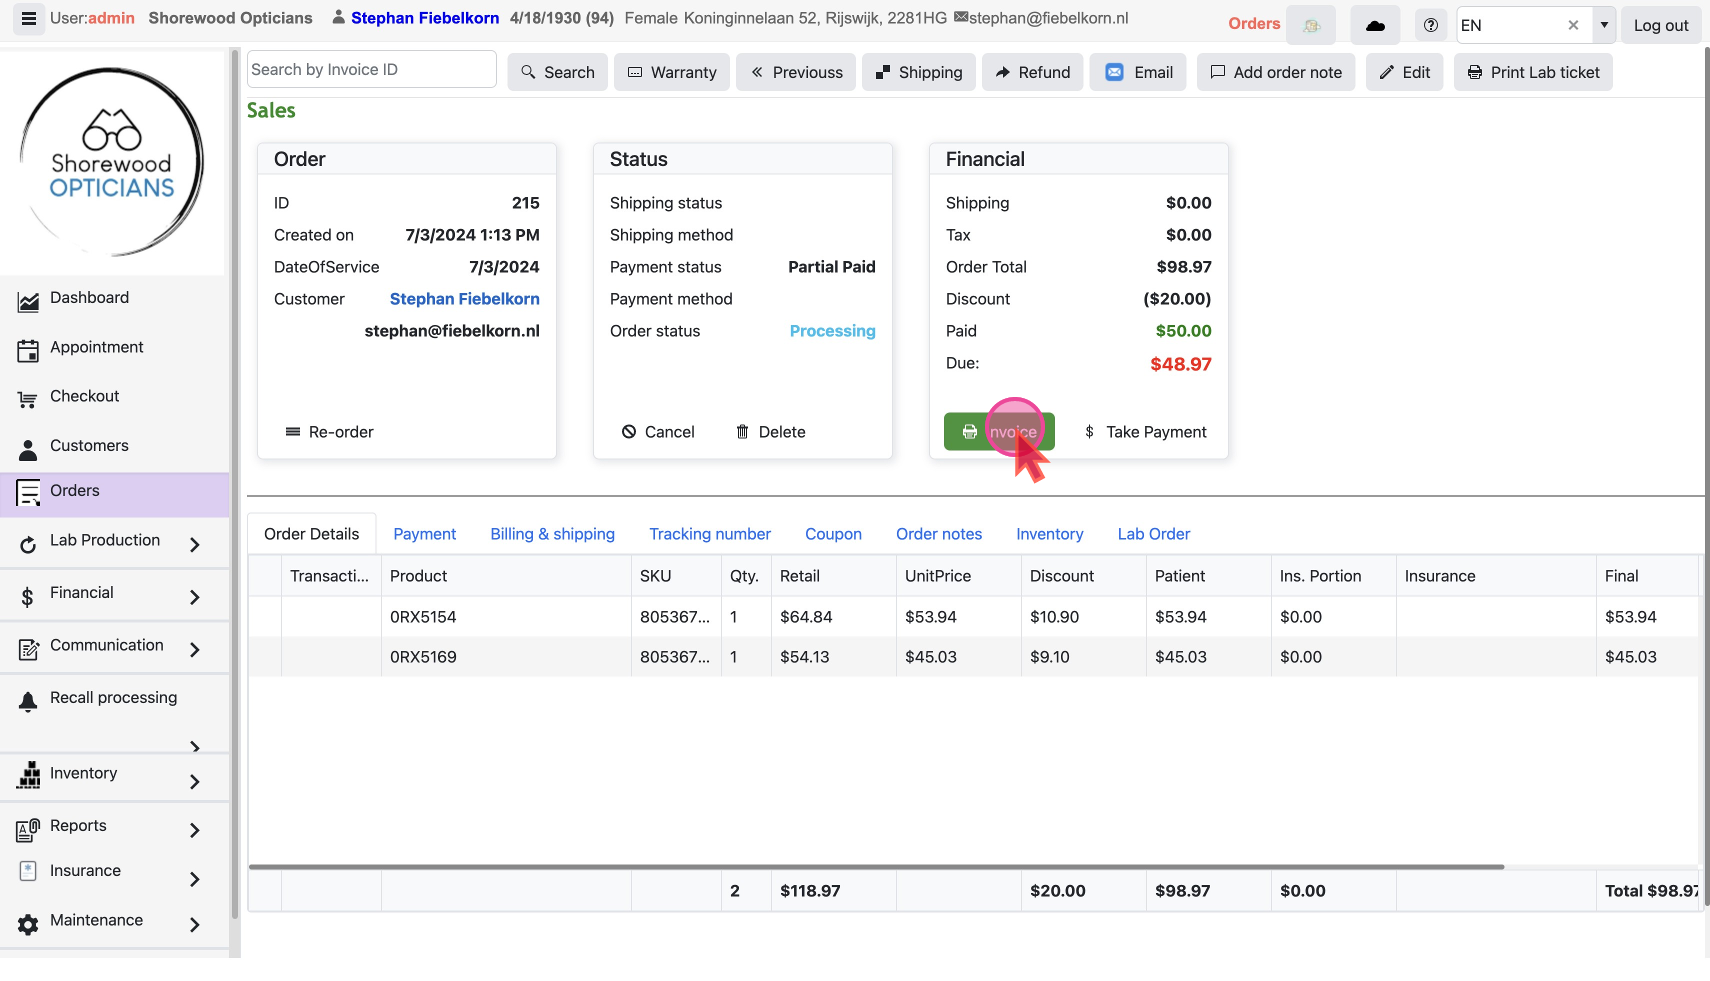
Task: Click the Take Payment button
Action: coord(1145,432)
